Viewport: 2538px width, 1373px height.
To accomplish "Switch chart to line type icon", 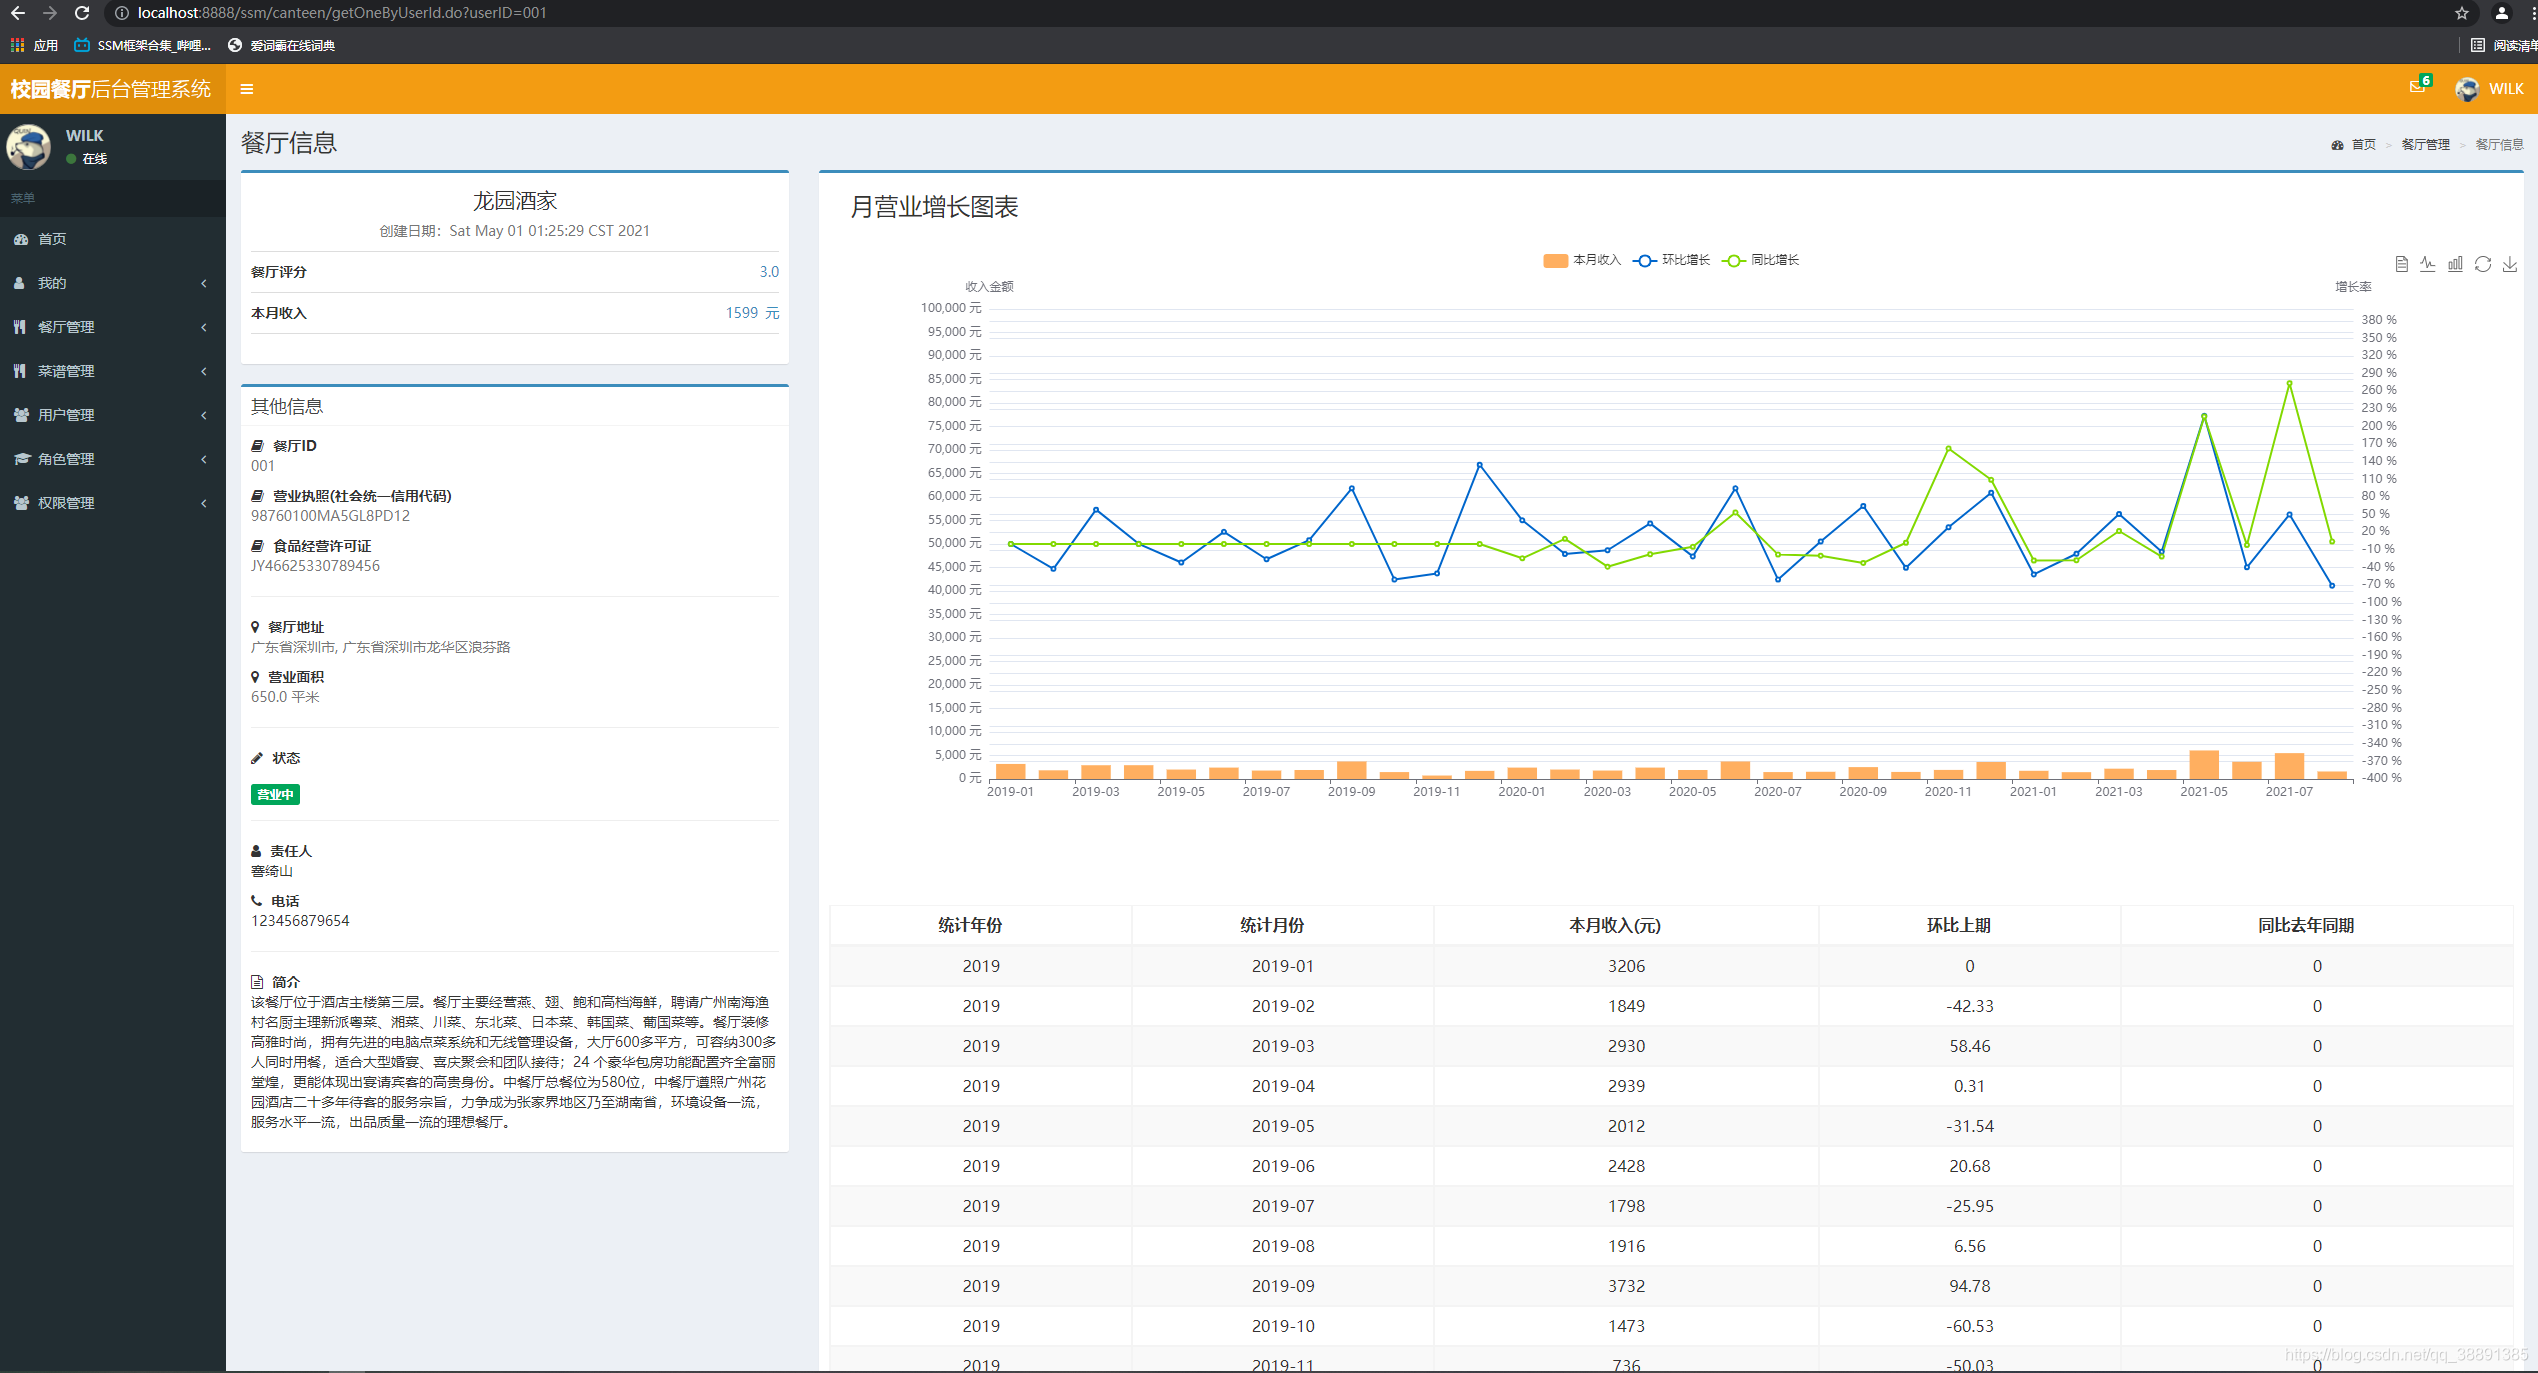I will point(2428,264).
